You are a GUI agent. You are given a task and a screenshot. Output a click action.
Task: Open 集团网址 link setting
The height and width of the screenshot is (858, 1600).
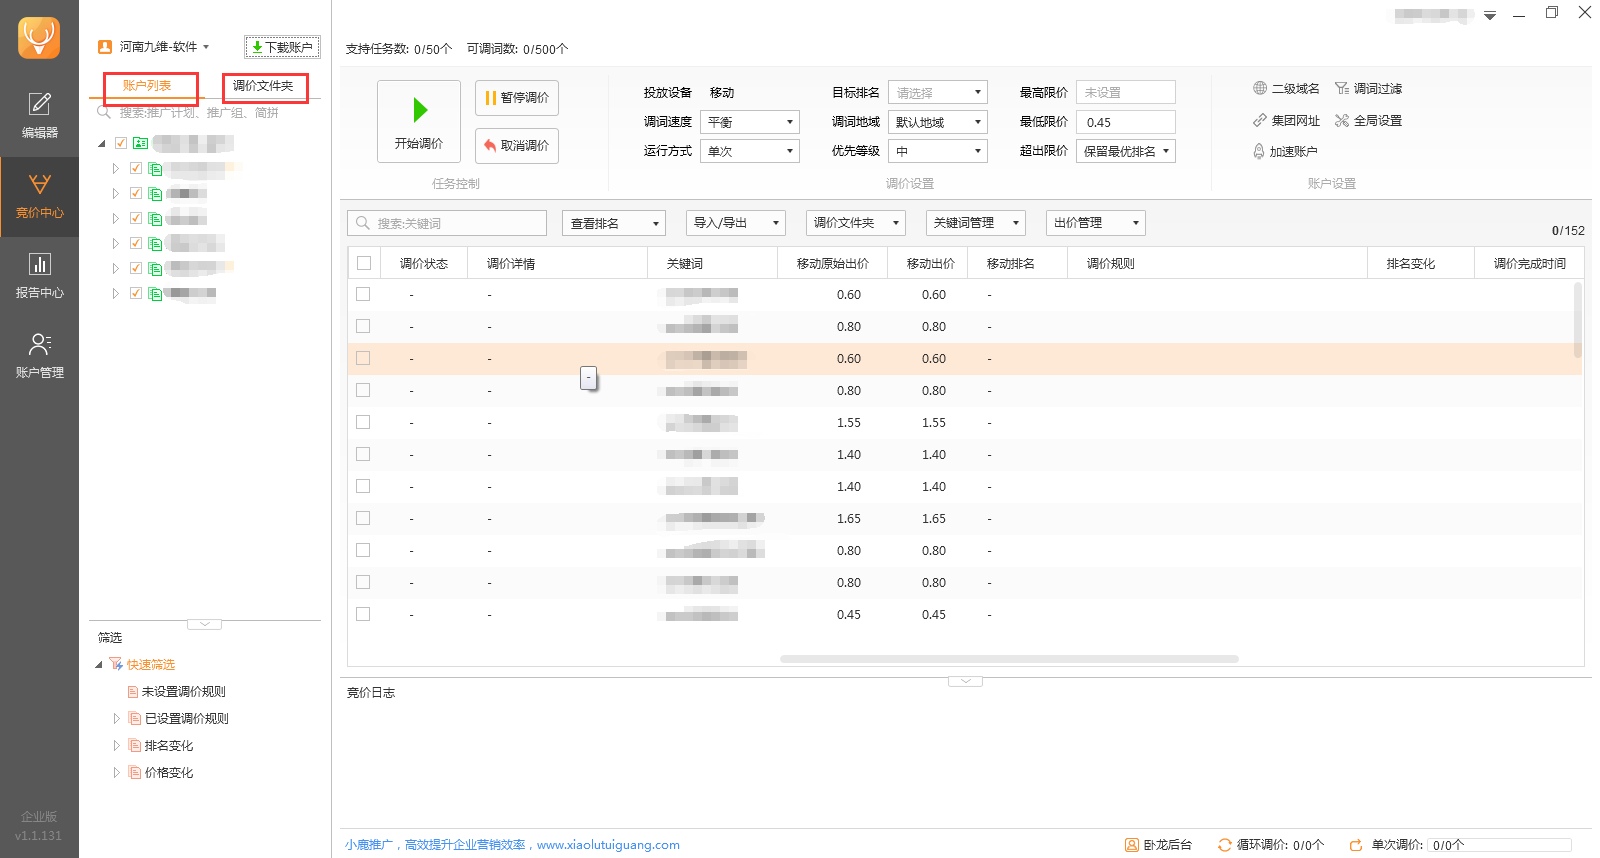(x=1286, y=120)
